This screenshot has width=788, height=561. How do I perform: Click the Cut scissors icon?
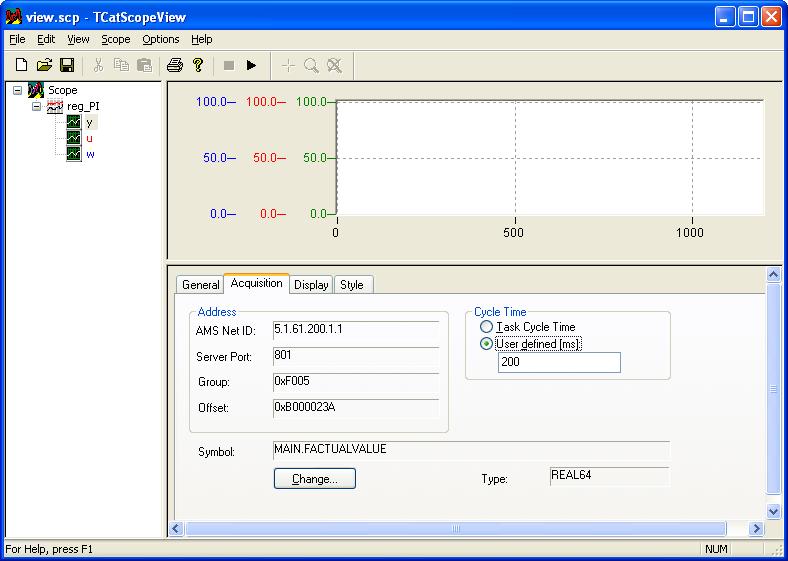tap(98, 65)
